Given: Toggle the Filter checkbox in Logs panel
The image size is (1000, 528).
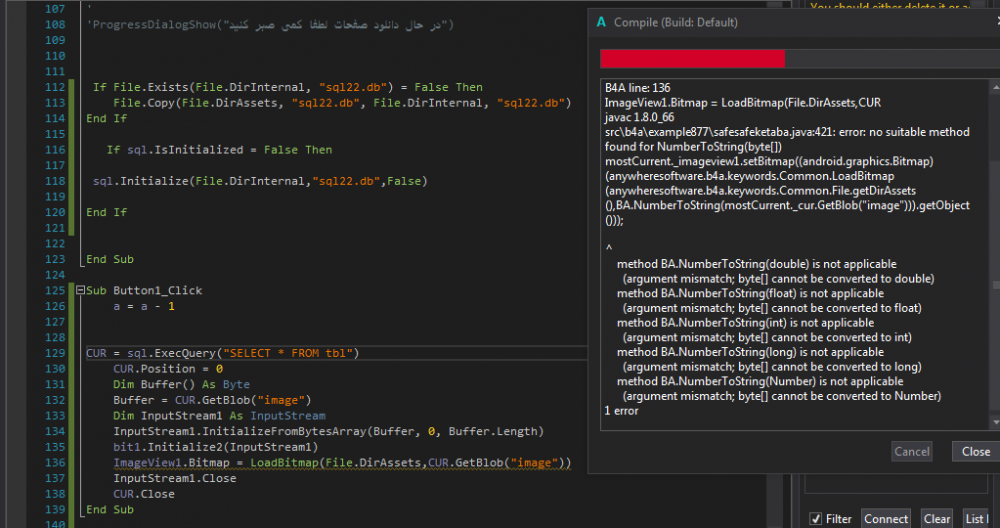Looking at the screenshot, I should point(815,519).
